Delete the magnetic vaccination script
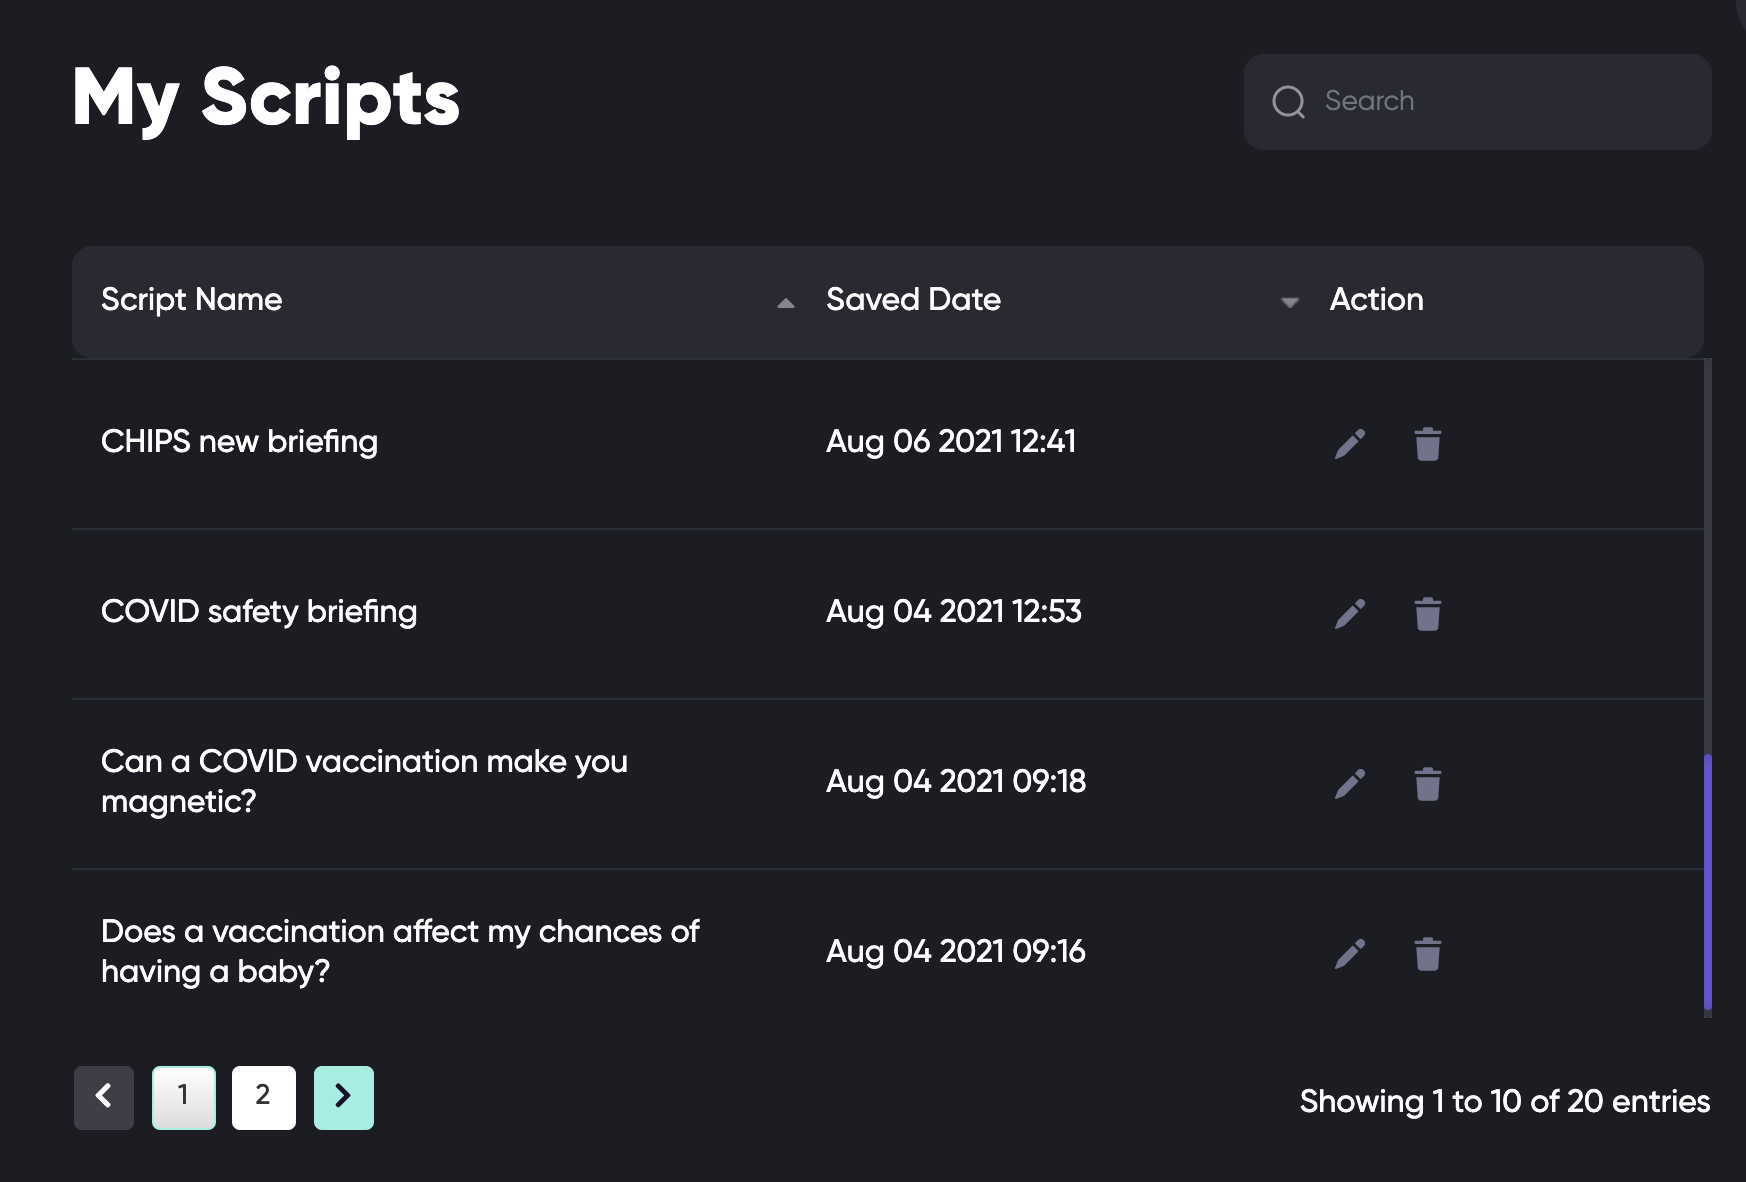Image resolution: width=1746 pixels, height=1182 pixels. [x=1428, y=784]
